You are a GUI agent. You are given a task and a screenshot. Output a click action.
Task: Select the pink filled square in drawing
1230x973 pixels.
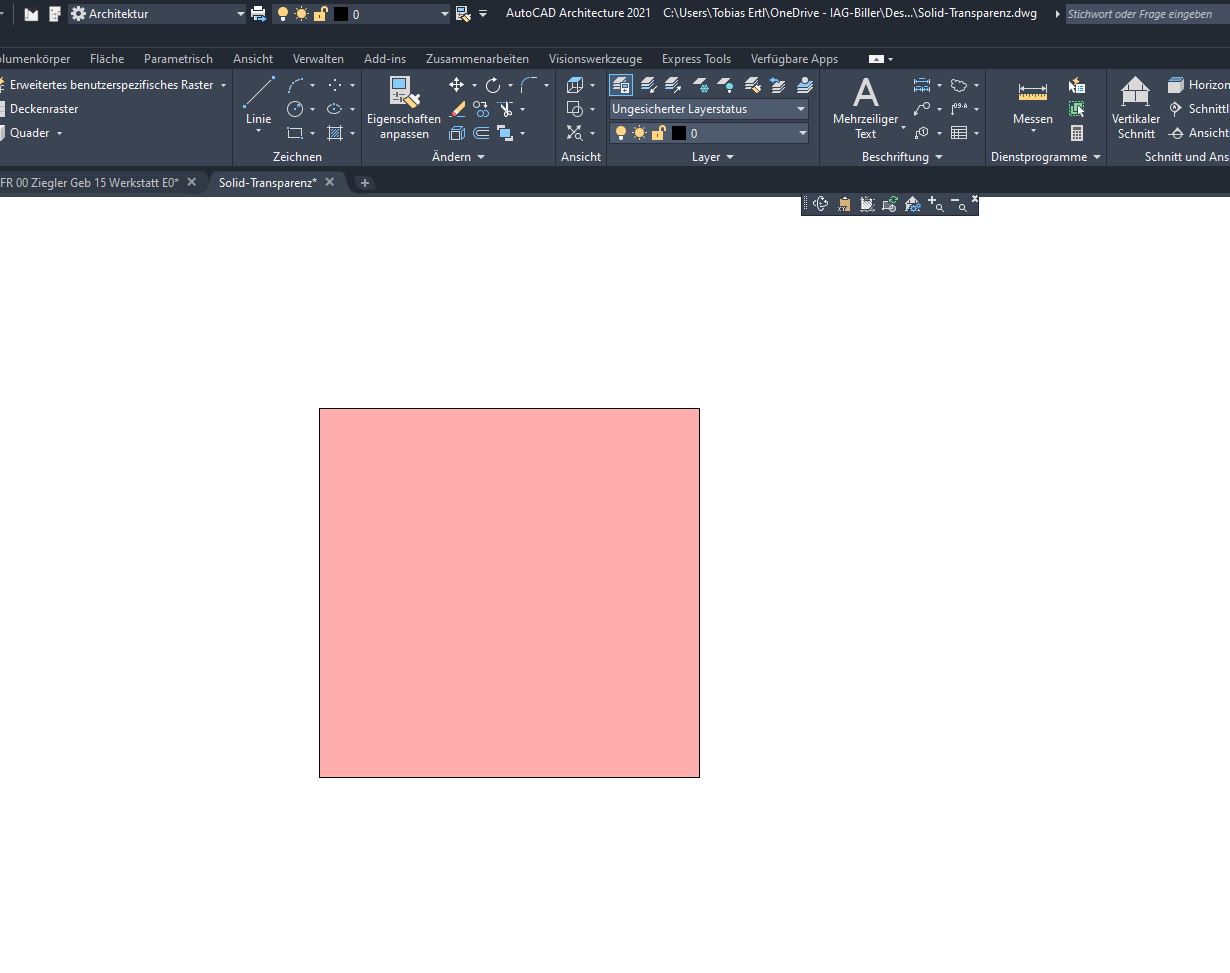(509, 592)
